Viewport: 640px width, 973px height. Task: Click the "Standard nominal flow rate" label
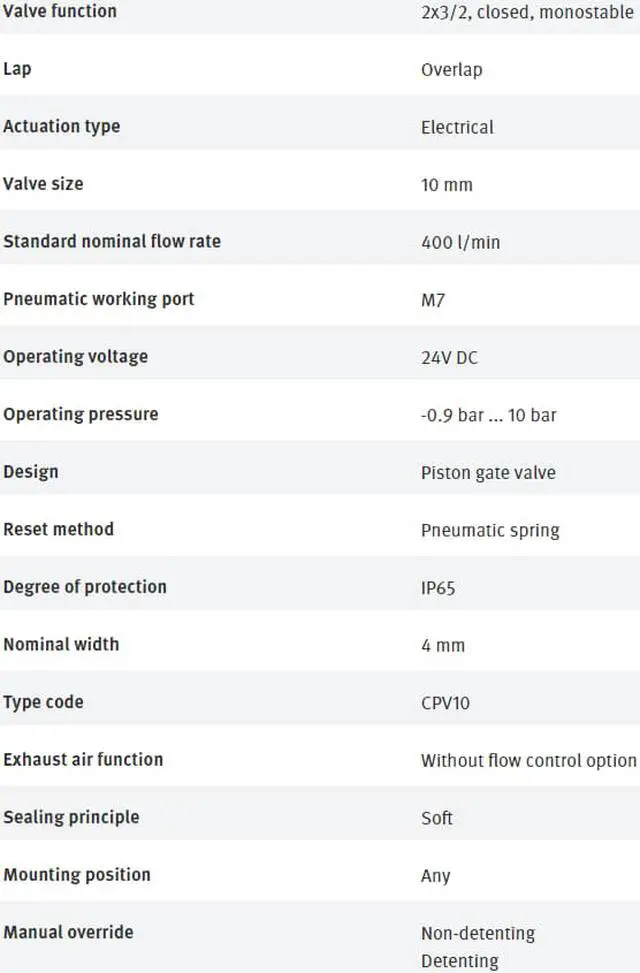(x=112, y=241)
